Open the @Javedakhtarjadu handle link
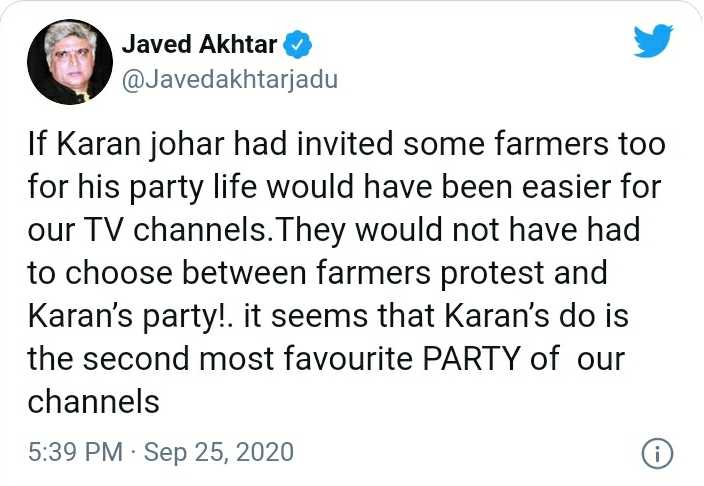 230,80
